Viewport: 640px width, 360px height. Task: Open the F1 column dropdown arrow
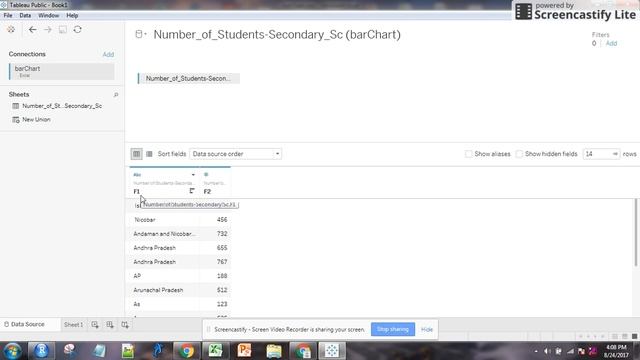pyautogui.click(x=193, y=175)
